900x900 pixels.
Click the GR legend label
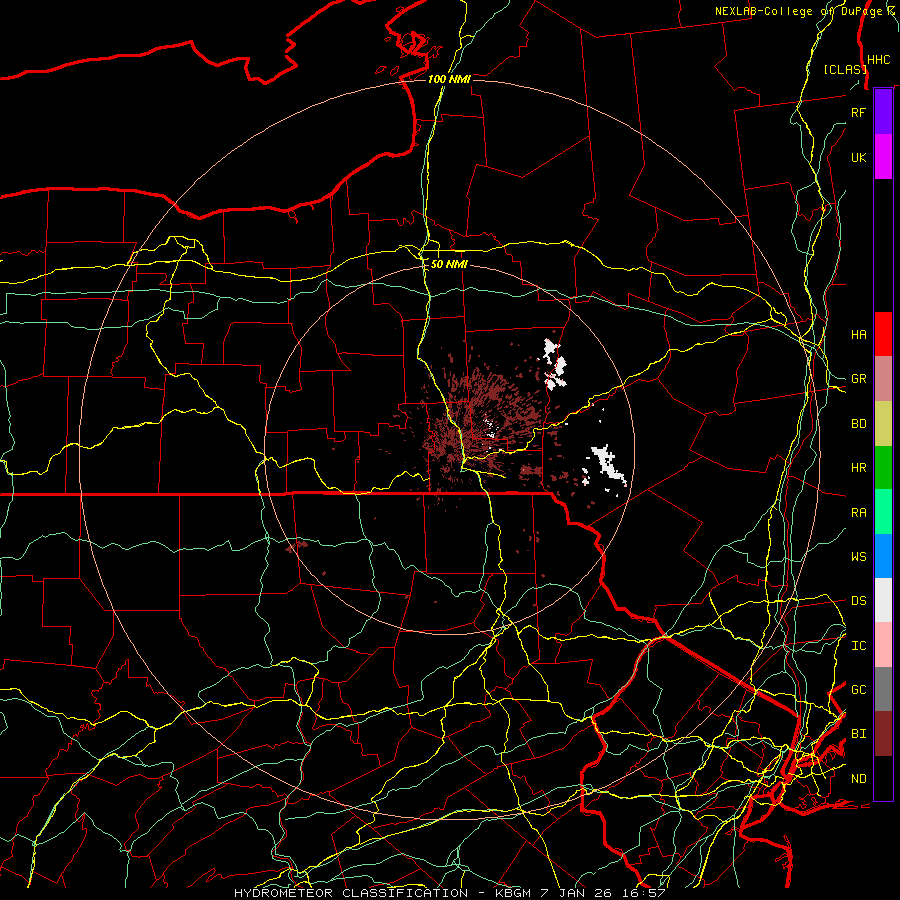point(858,379)
